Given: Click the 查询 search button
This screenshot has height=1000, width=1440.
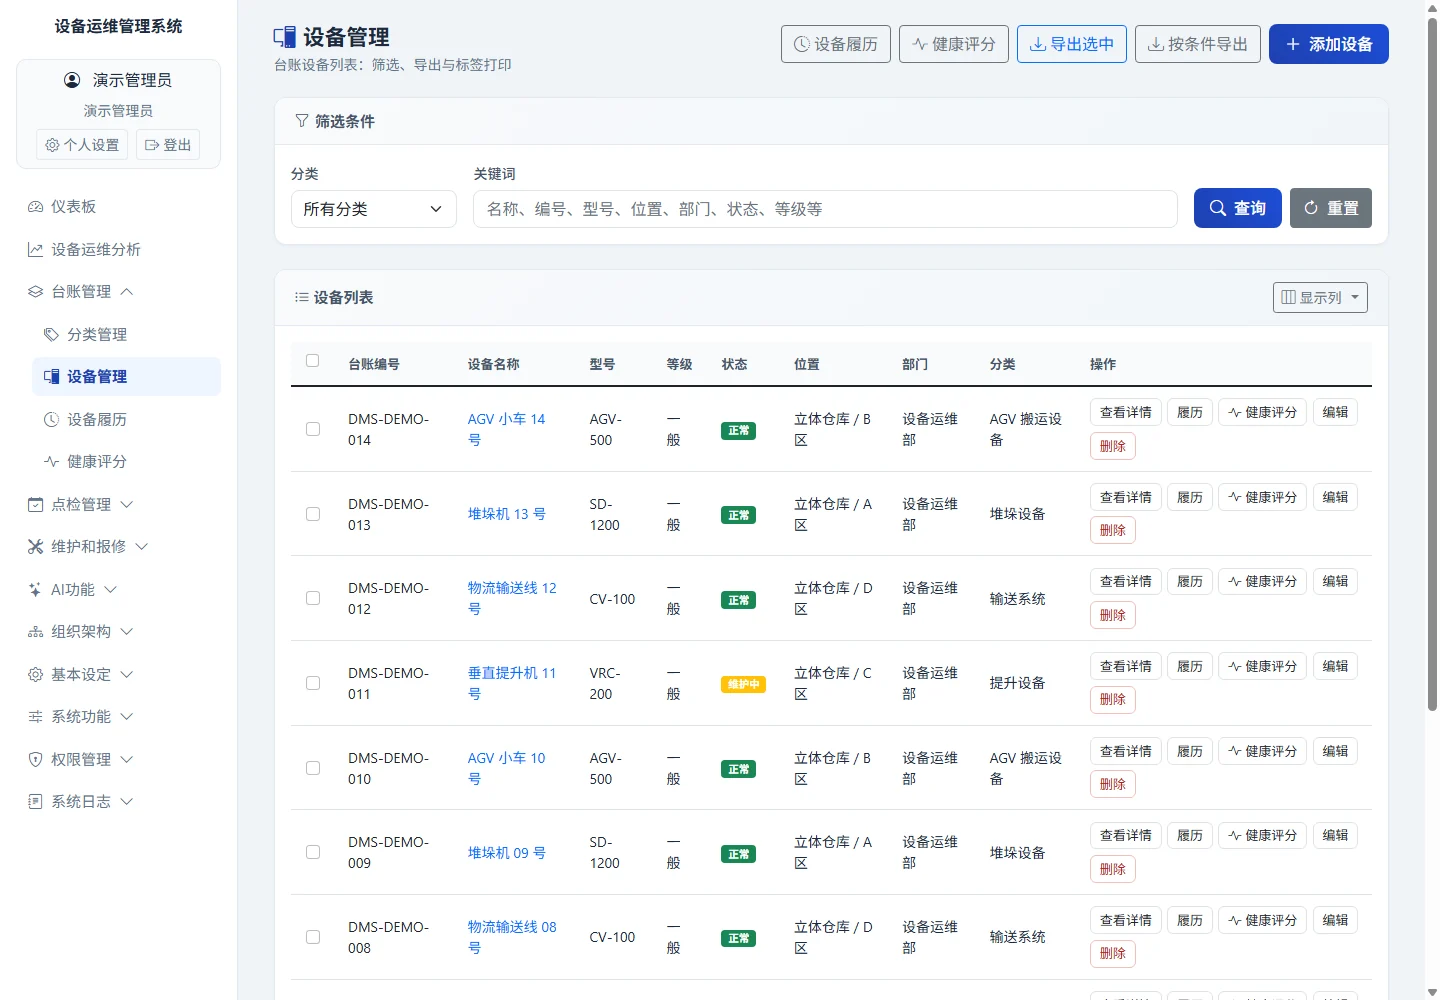Looking at the screenshot, I should tap(1238, 208).
